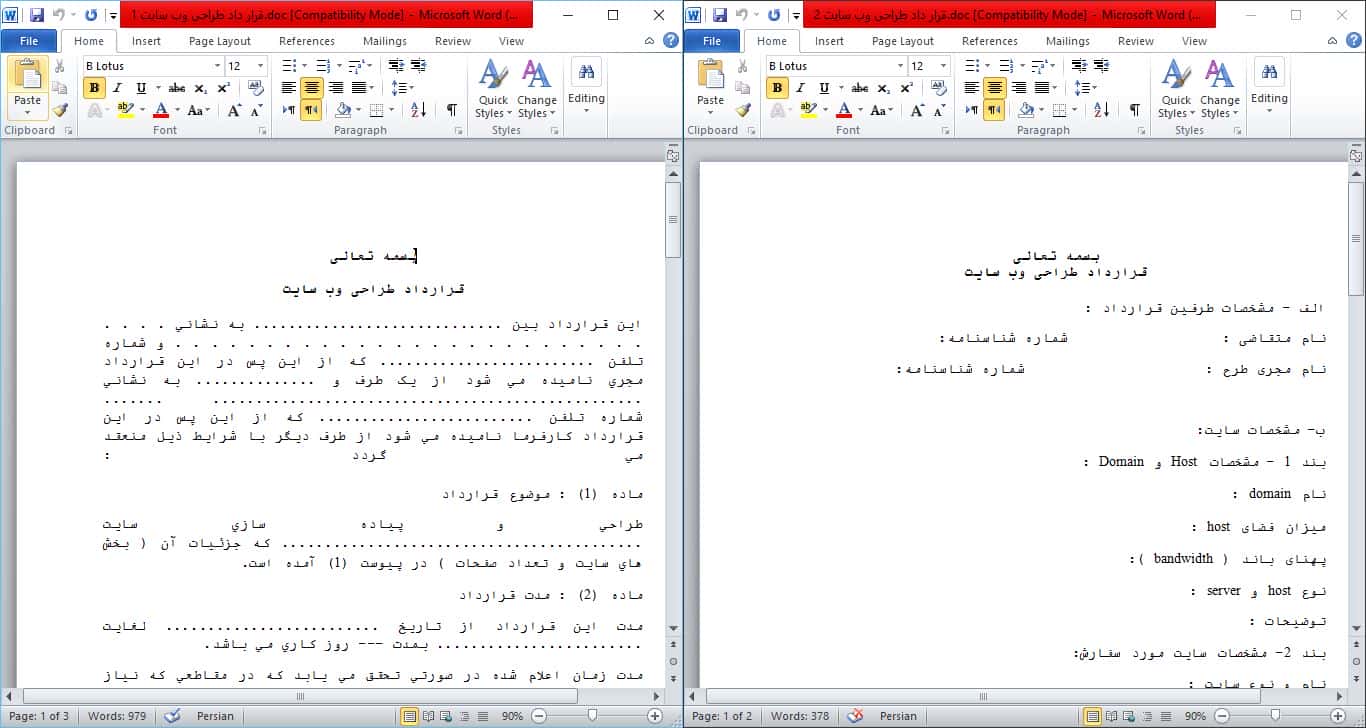Click Save icon in left window title bar
The width and height of the screenshot is (1366, 728).
click(37, 15)
